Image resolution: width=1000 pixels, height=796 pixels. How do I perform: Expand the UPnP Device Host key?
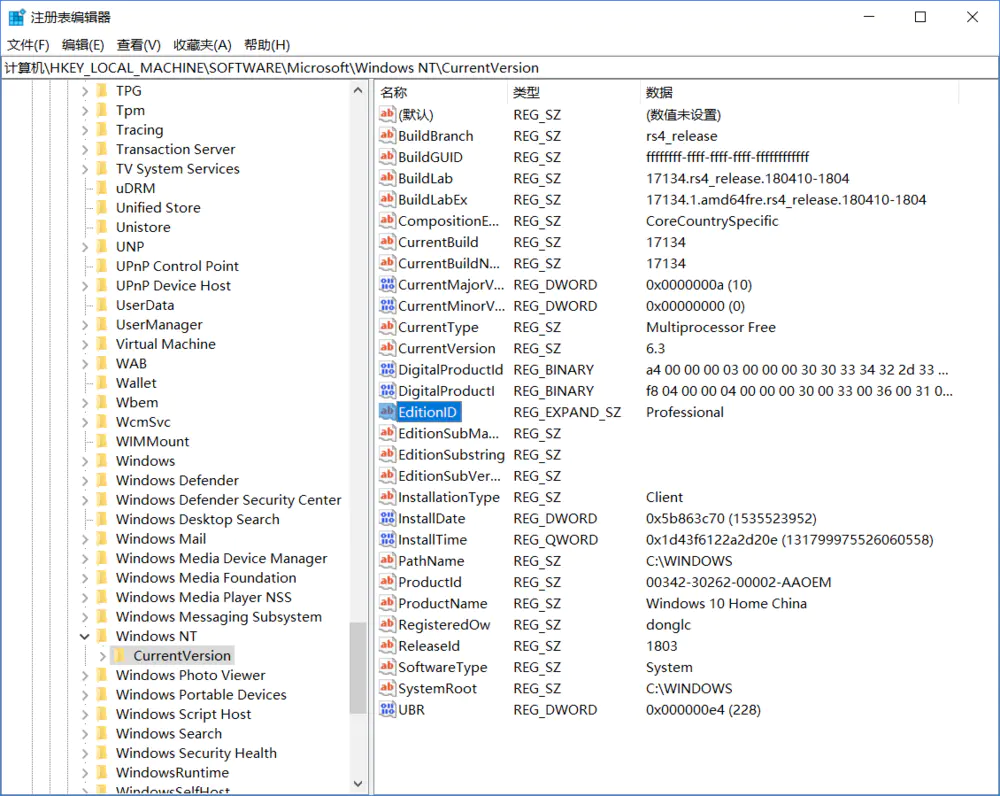coord(85,286)
